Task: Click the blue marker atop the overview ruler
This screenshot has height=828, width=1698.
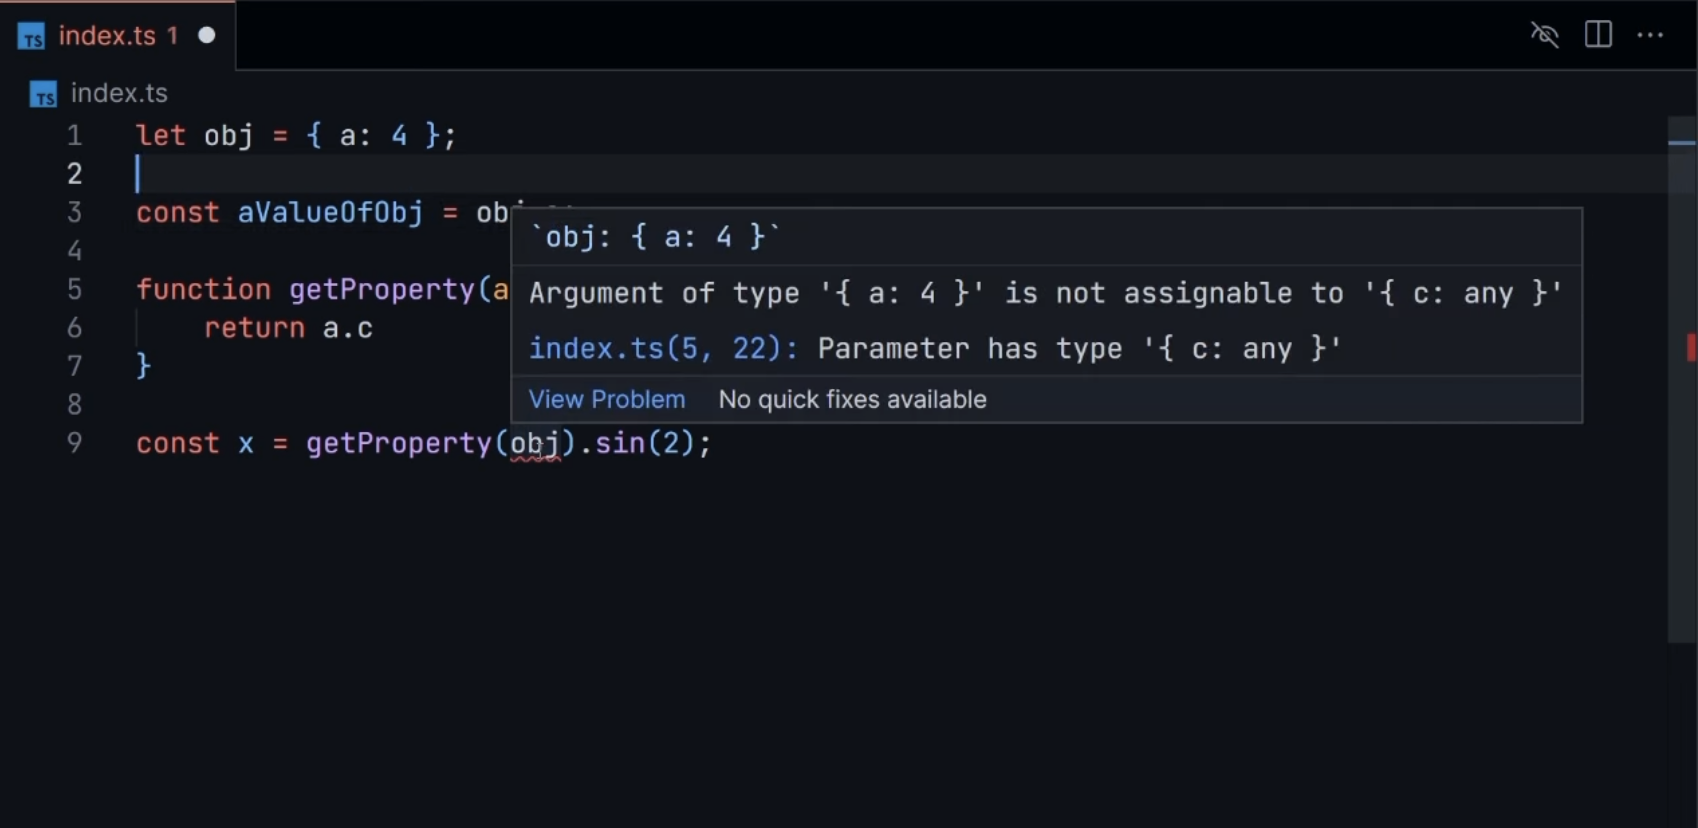Action: 1682,143
